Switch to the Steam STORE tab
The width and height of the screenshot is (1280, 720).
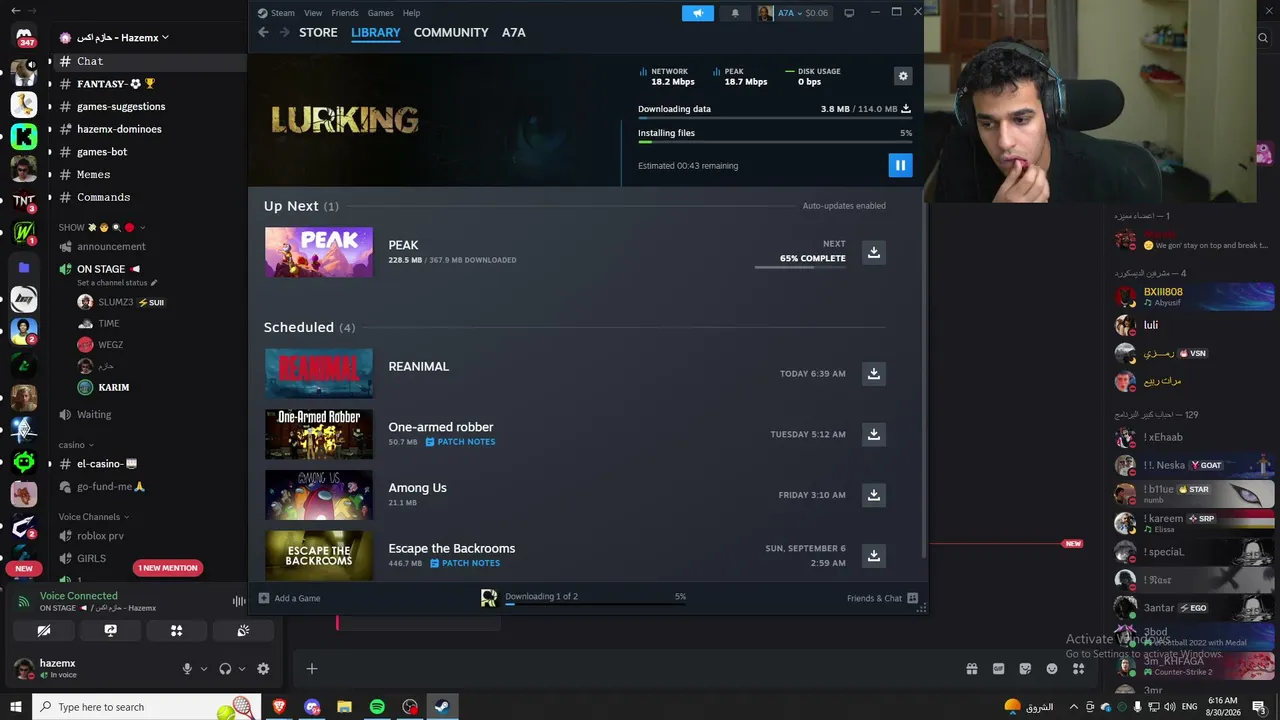[x=318, y=32]
